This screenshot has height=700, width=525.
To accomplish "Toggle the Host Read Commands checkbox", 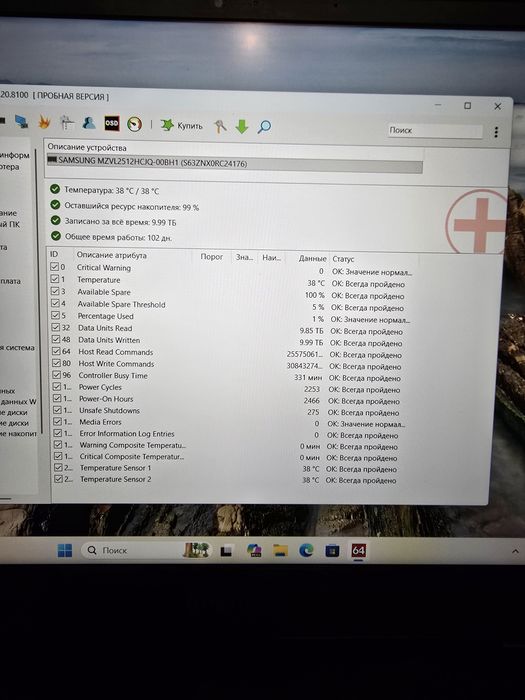I will coord(56,351).
